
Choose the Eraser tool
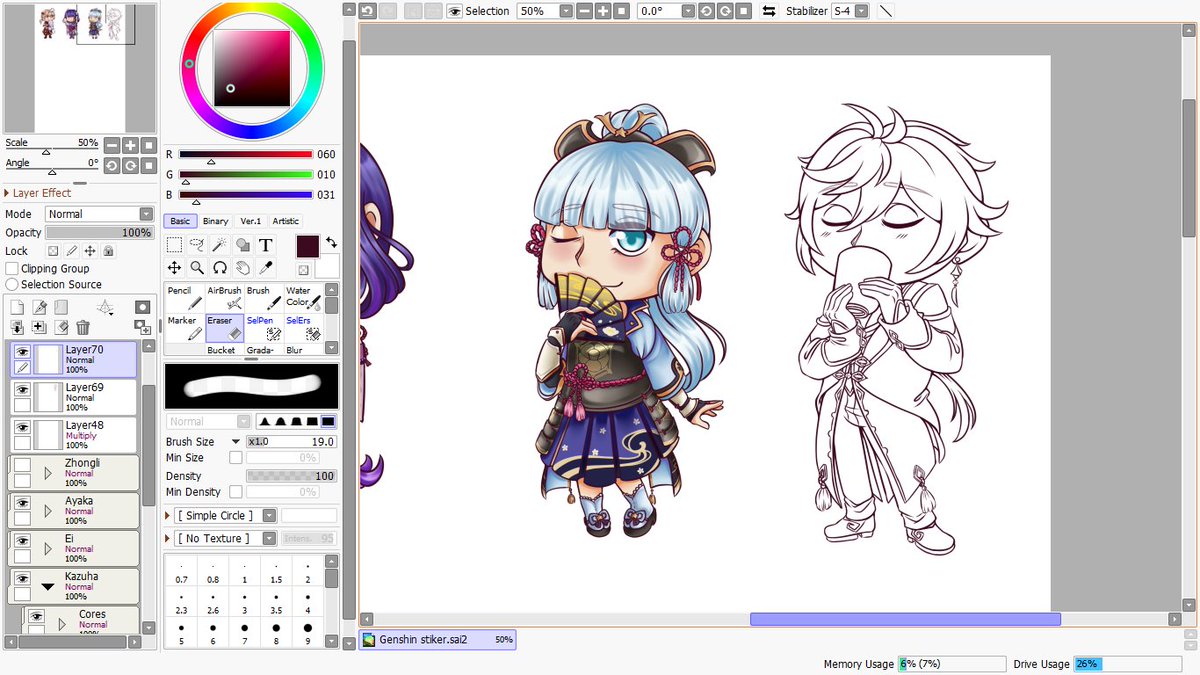pos(224,328)
